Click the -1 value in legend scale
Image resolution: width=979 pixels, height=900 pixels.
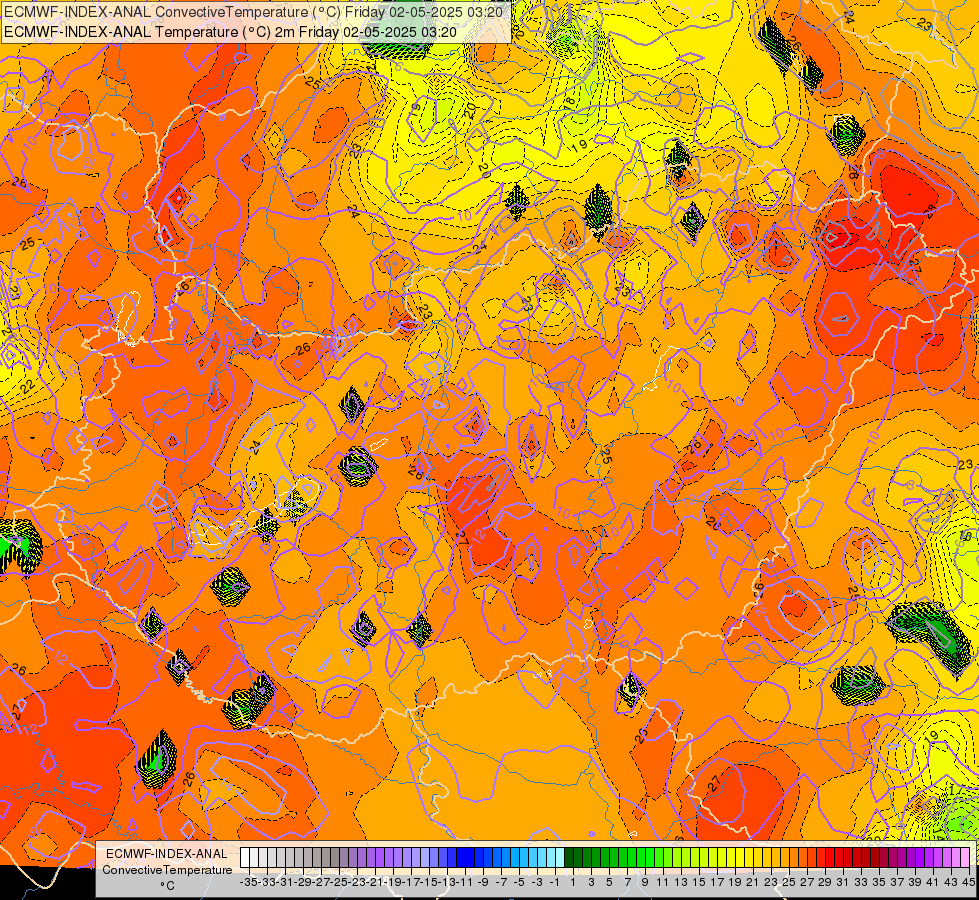coord(554,883)
